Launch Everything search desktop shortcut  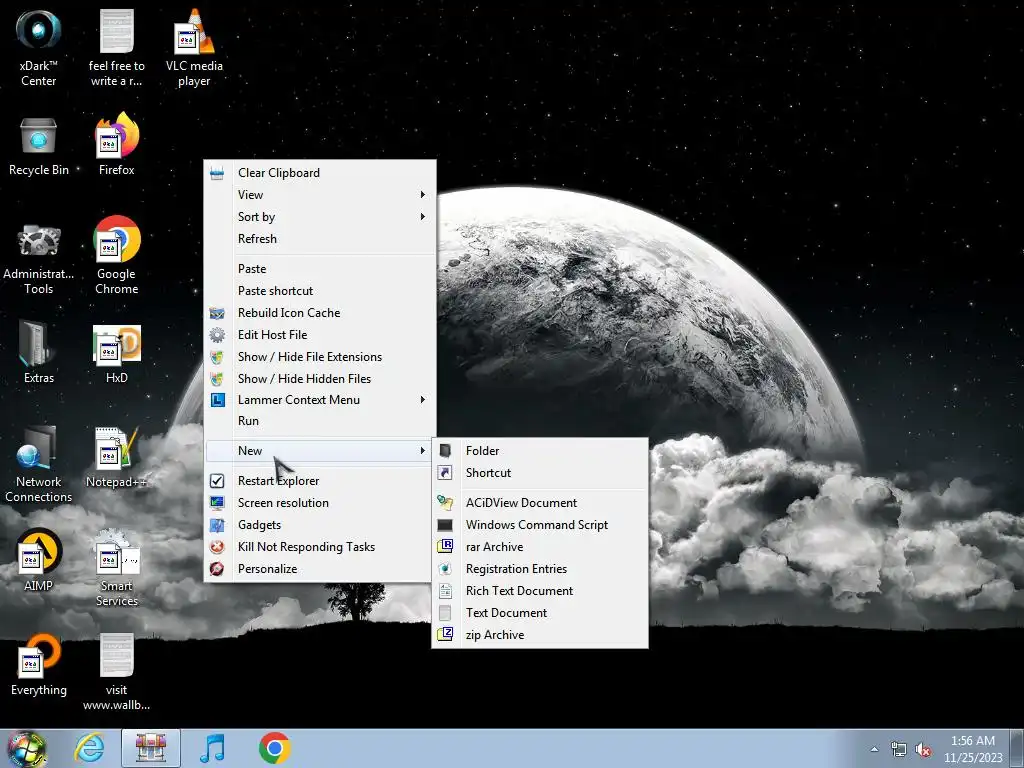tap(39, 665)
